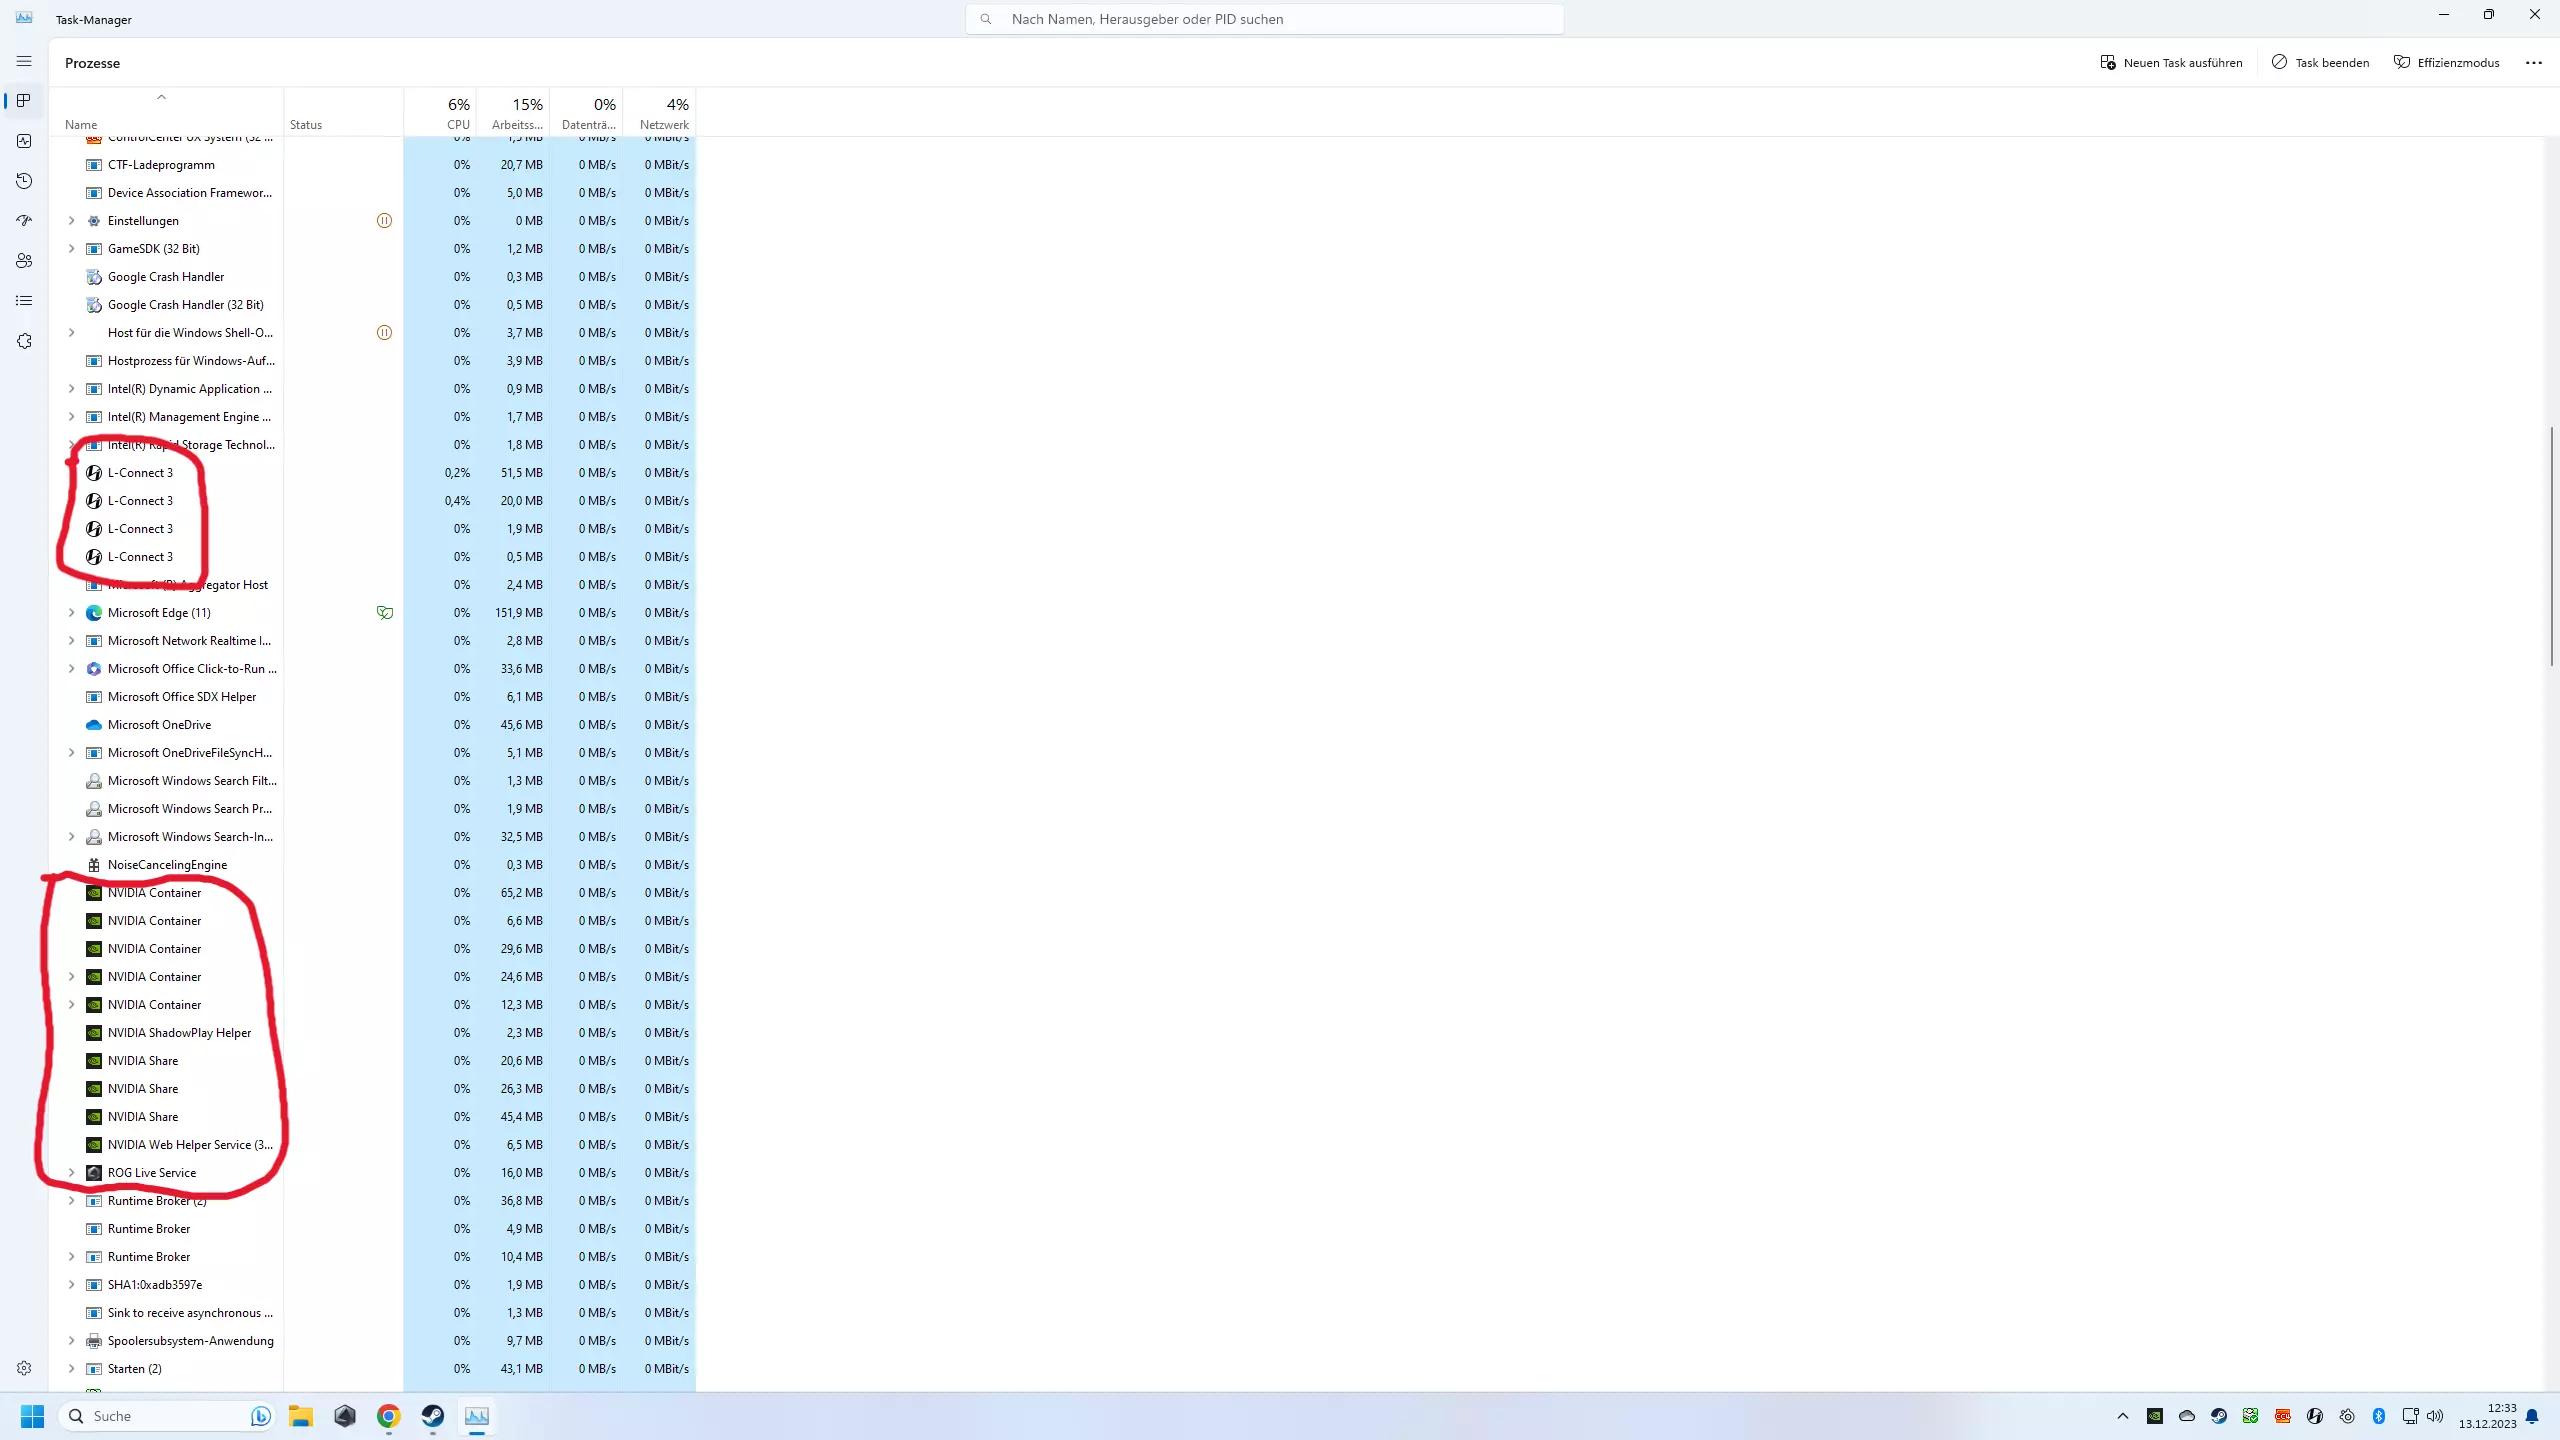Expand the Einstellungen process group
The width and height of the screenshot is (2560, 1440).
coord(71,221)
